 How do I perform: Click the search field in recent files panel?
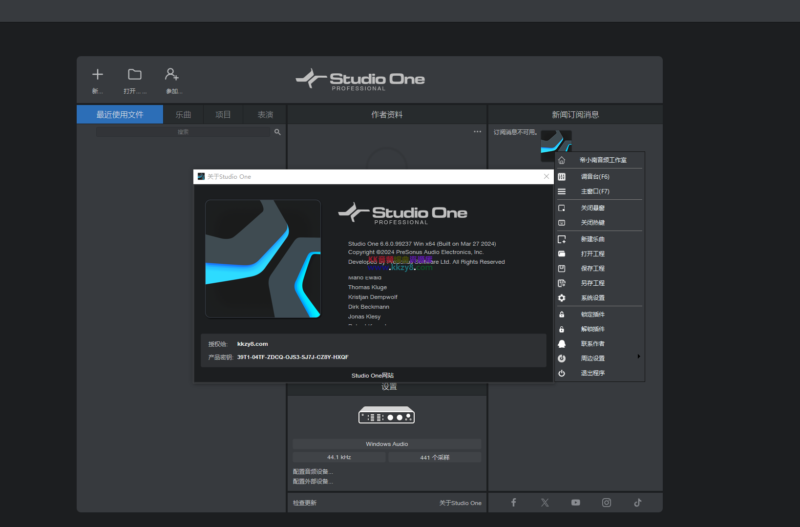click(x=183, y=132)
